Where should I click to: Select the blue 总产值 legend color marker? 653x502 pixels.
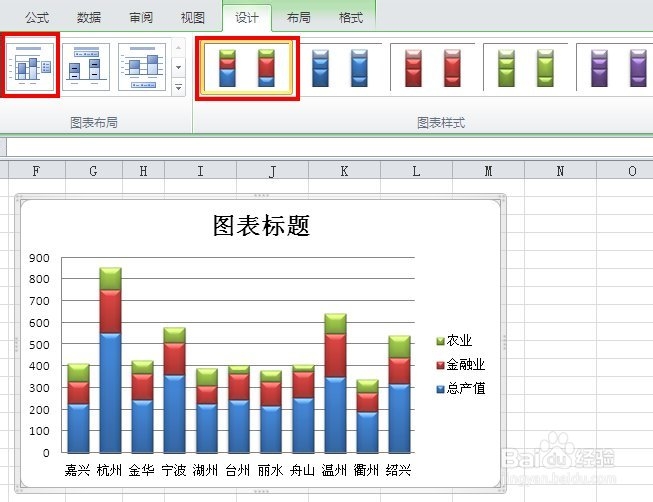(441, 390)
